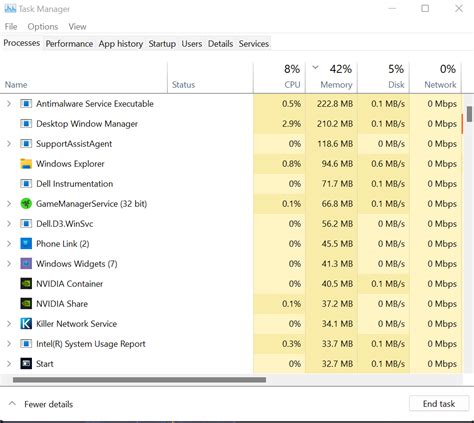Click the Phone Link app icon
The width and height of the screenshot is (474, 423).
[x=26, y=244]
